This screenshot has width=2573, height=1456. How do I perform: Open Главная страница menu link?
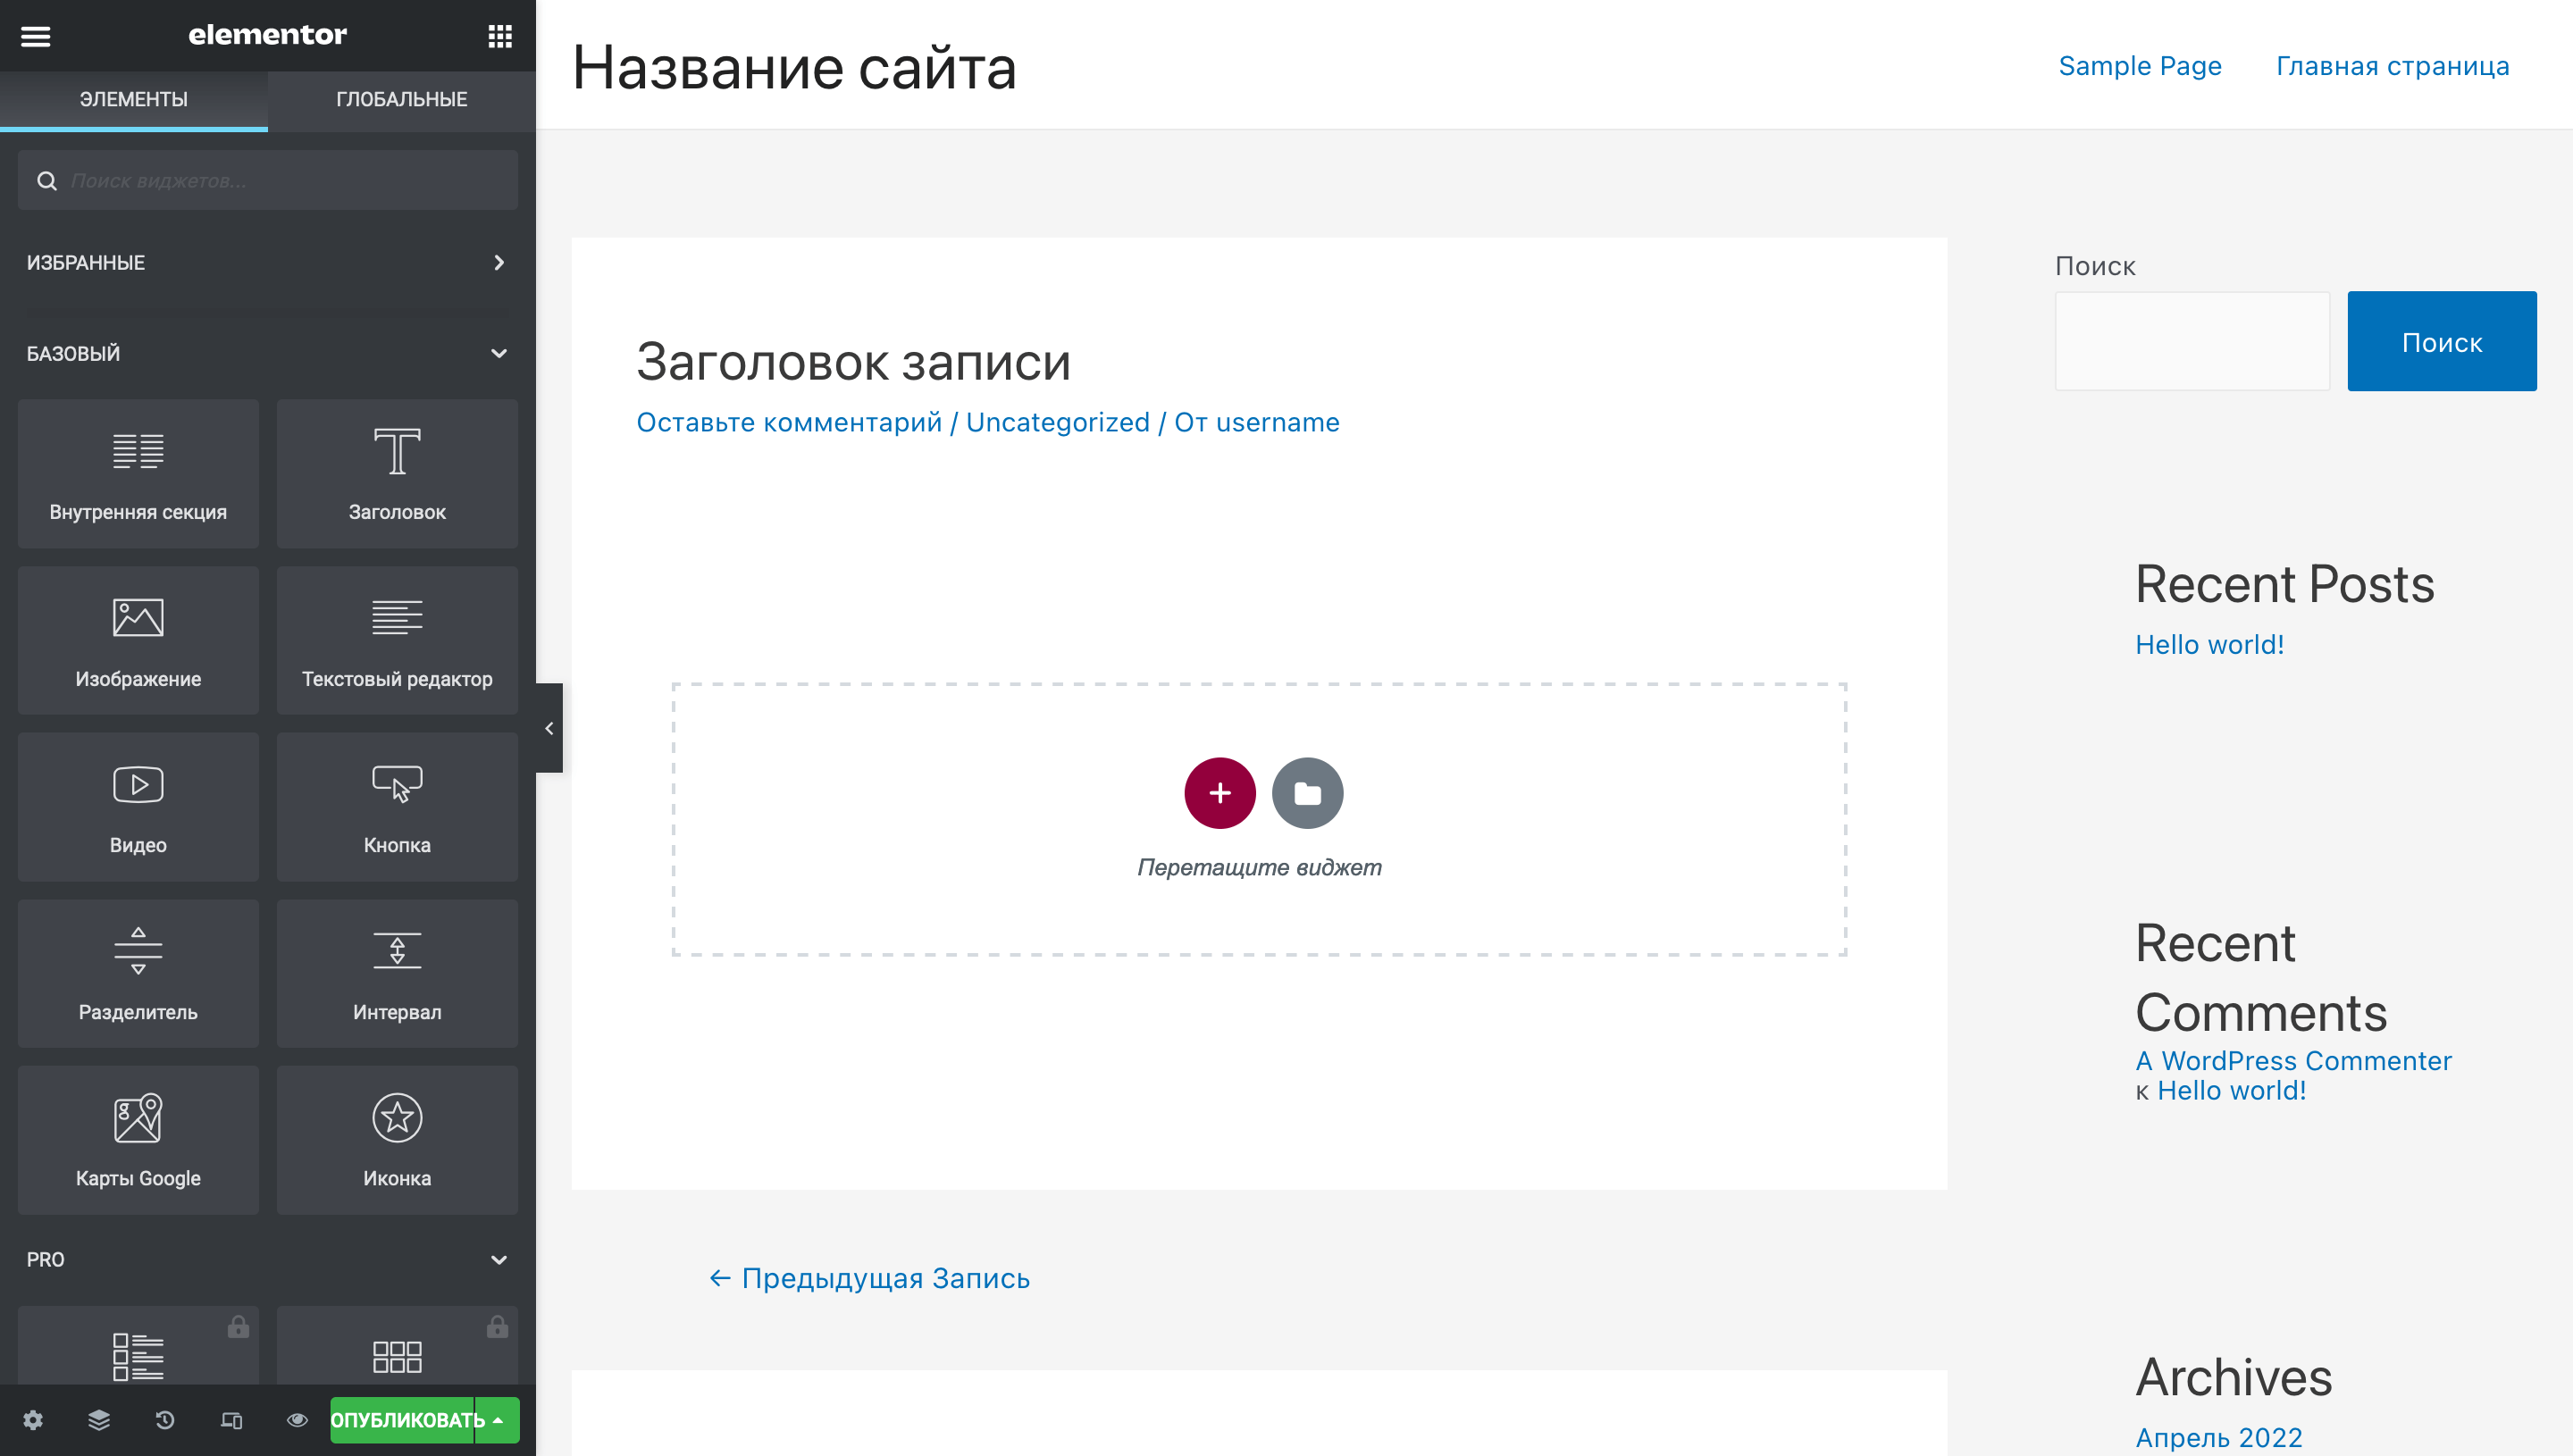coord(2392,66)
